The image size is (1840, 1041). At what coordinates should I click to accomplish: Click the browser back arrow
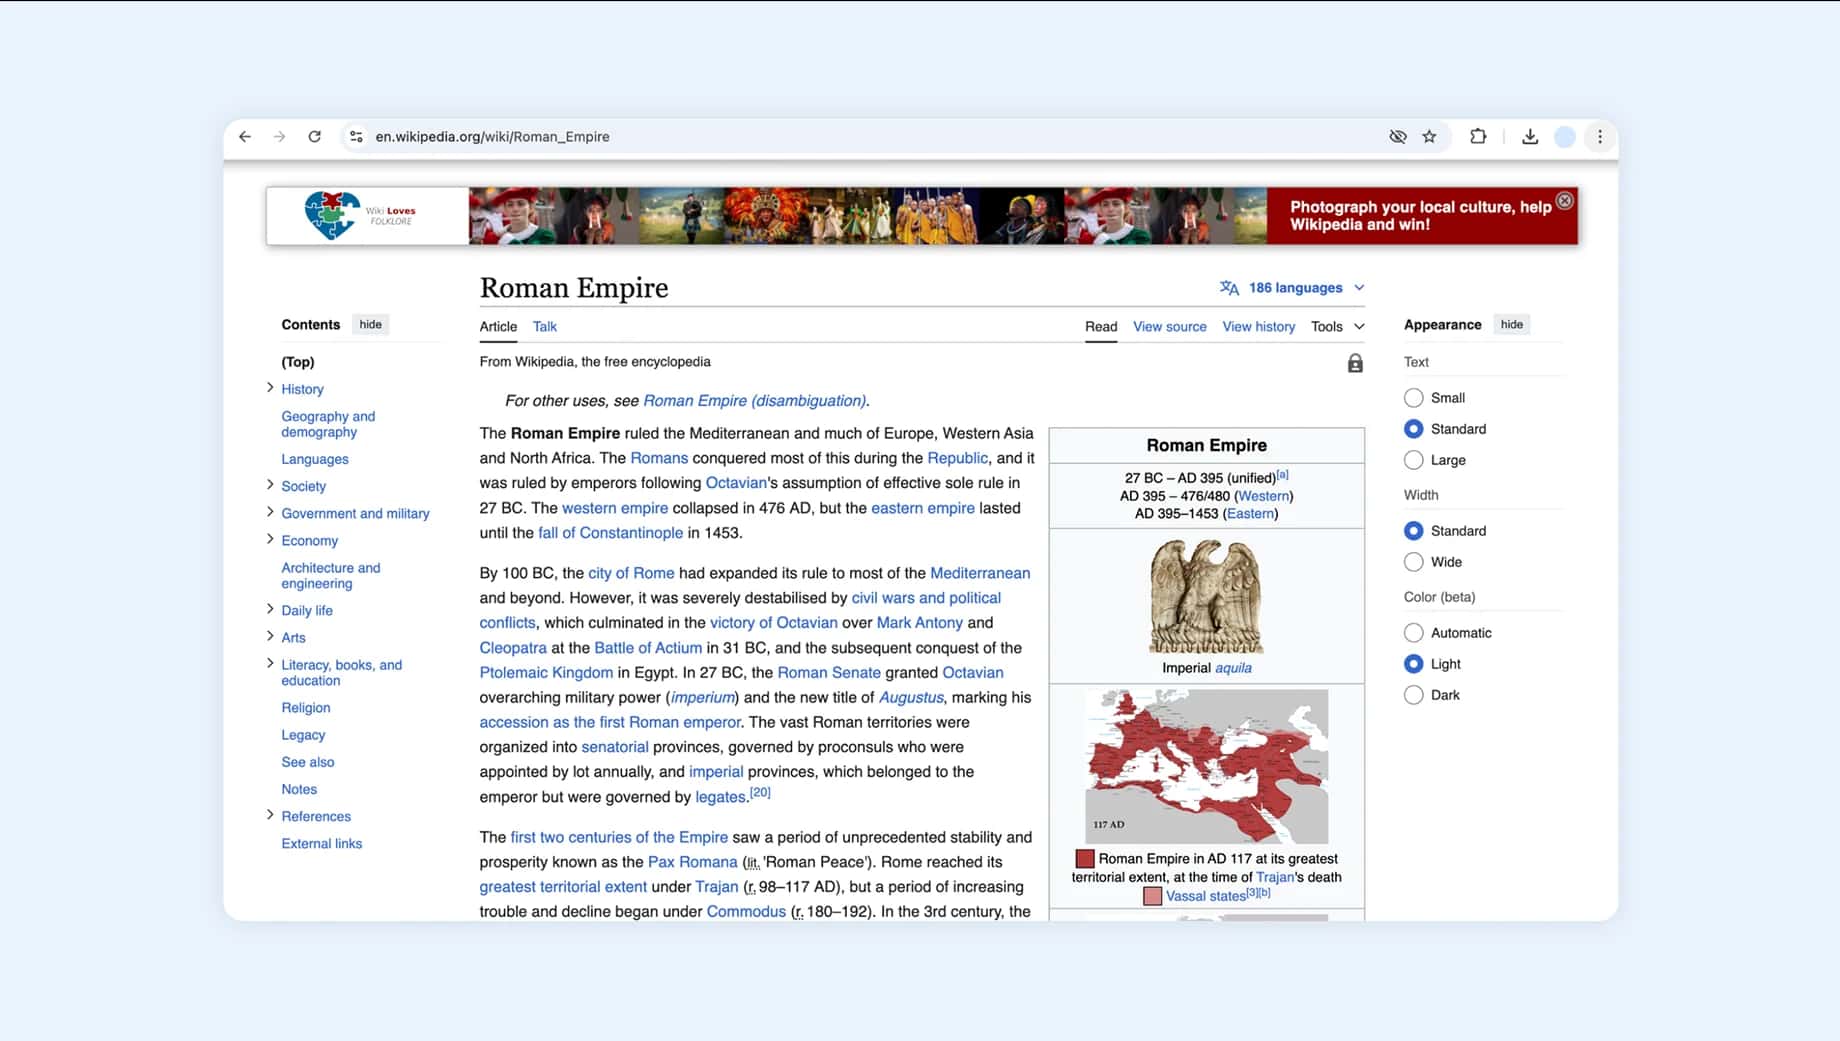coord(245,137)
